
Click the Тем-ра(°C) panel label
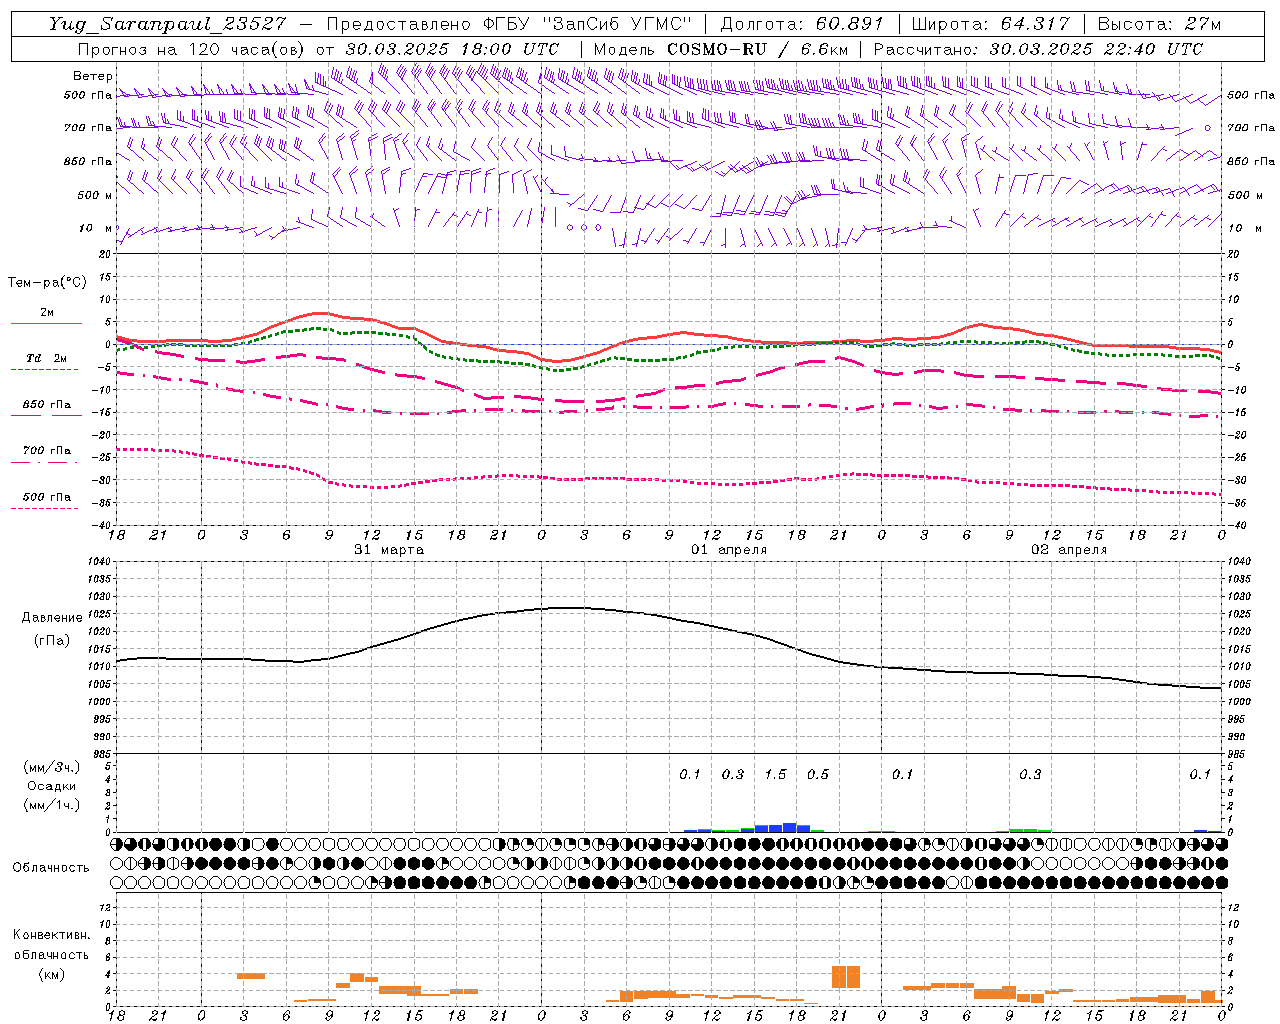(x=47, y=283)
